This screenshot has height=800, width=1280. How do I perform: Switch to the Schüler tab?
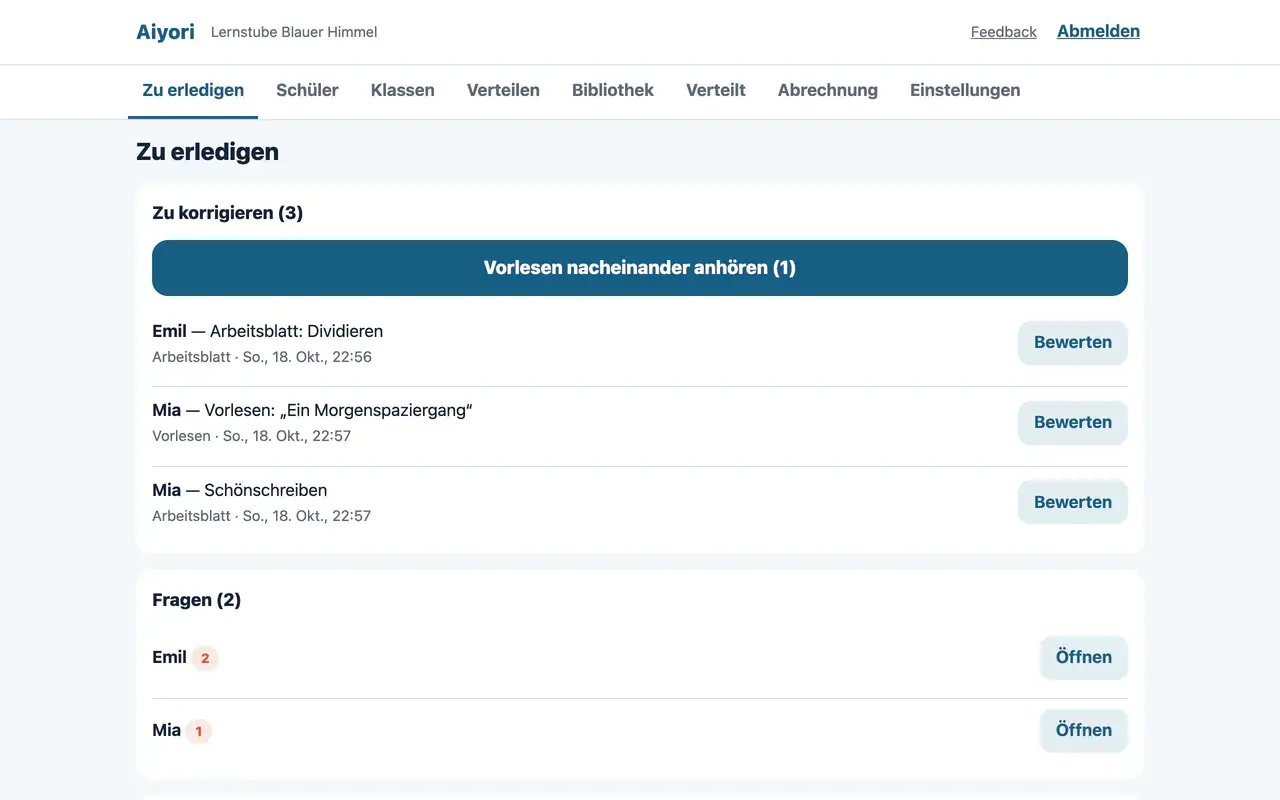(307, 90)
